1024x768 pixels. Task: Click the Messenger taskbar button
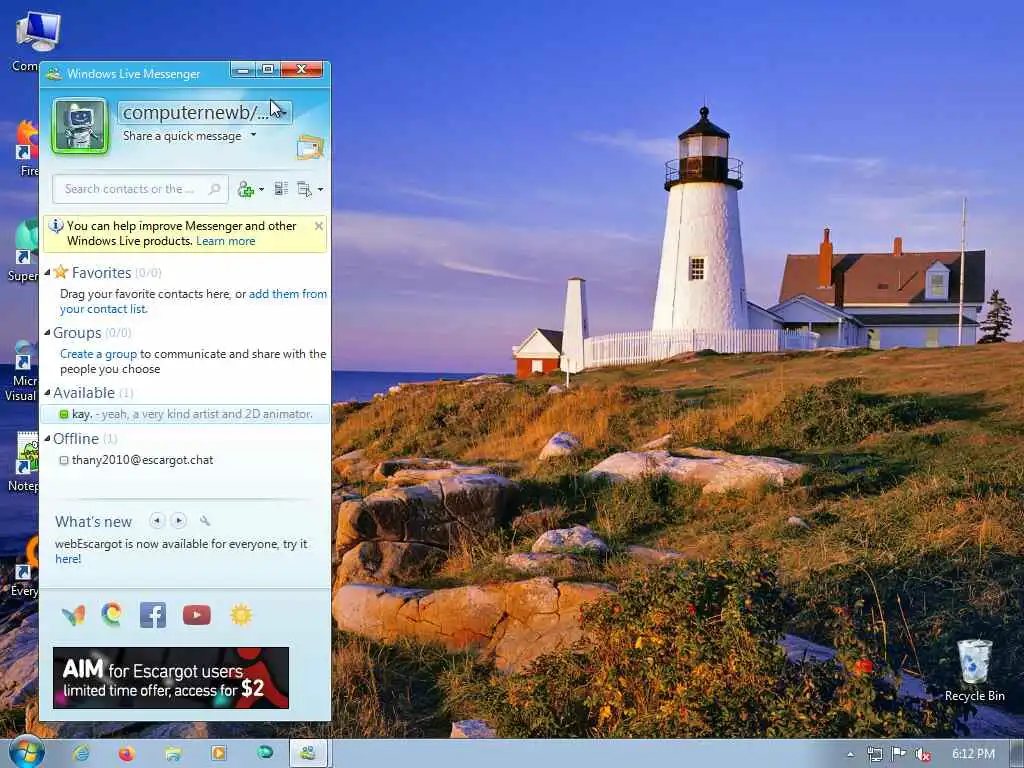click(x=310, y=754)
